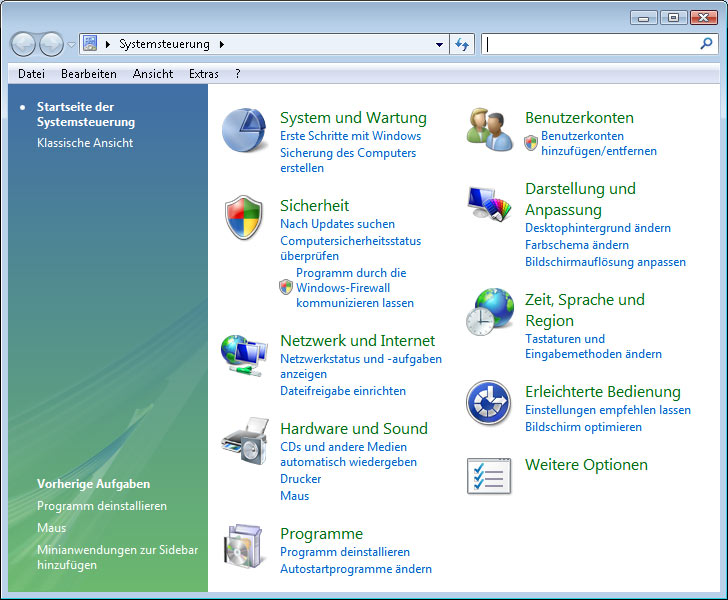
Task: Open the Hardware und Sound heading
Action: pos(354,428)
